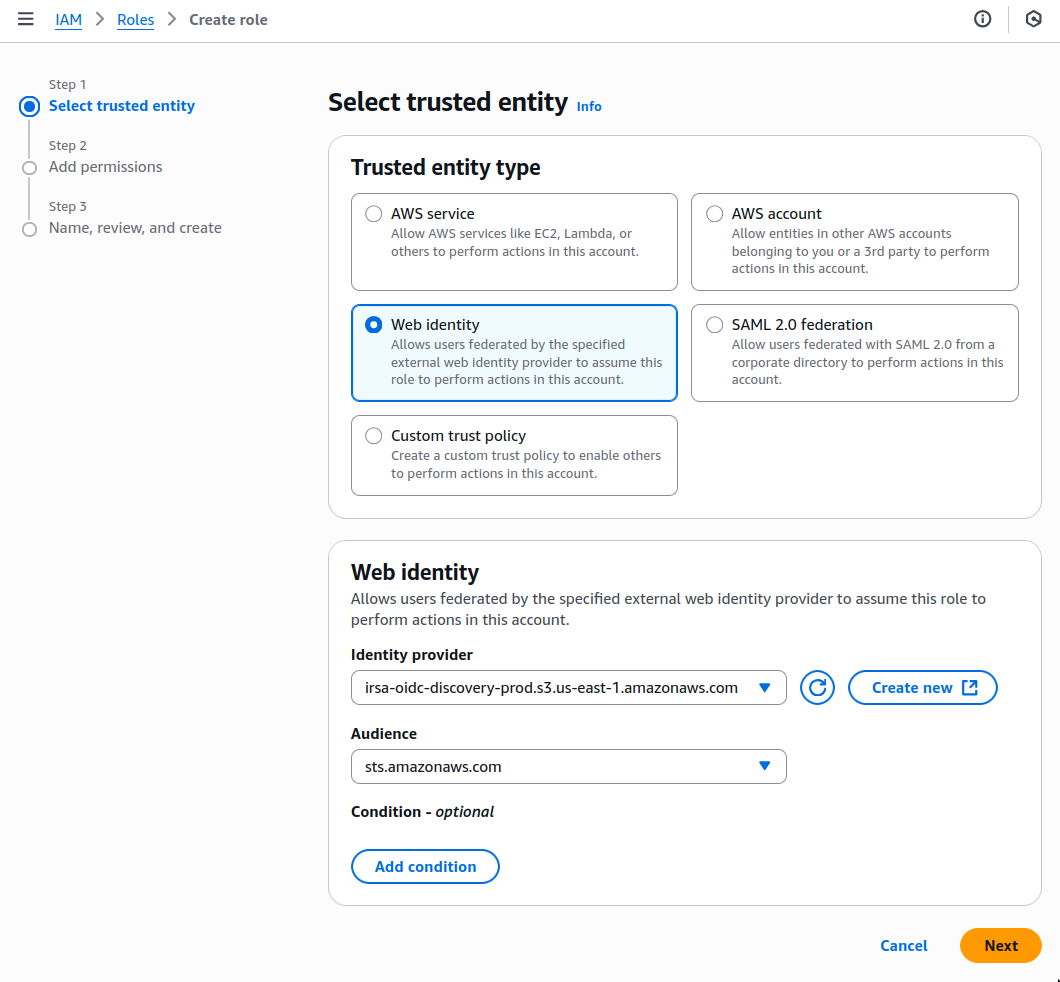Click the Next button
1060x982 pixels.
tap(1000, 945)
